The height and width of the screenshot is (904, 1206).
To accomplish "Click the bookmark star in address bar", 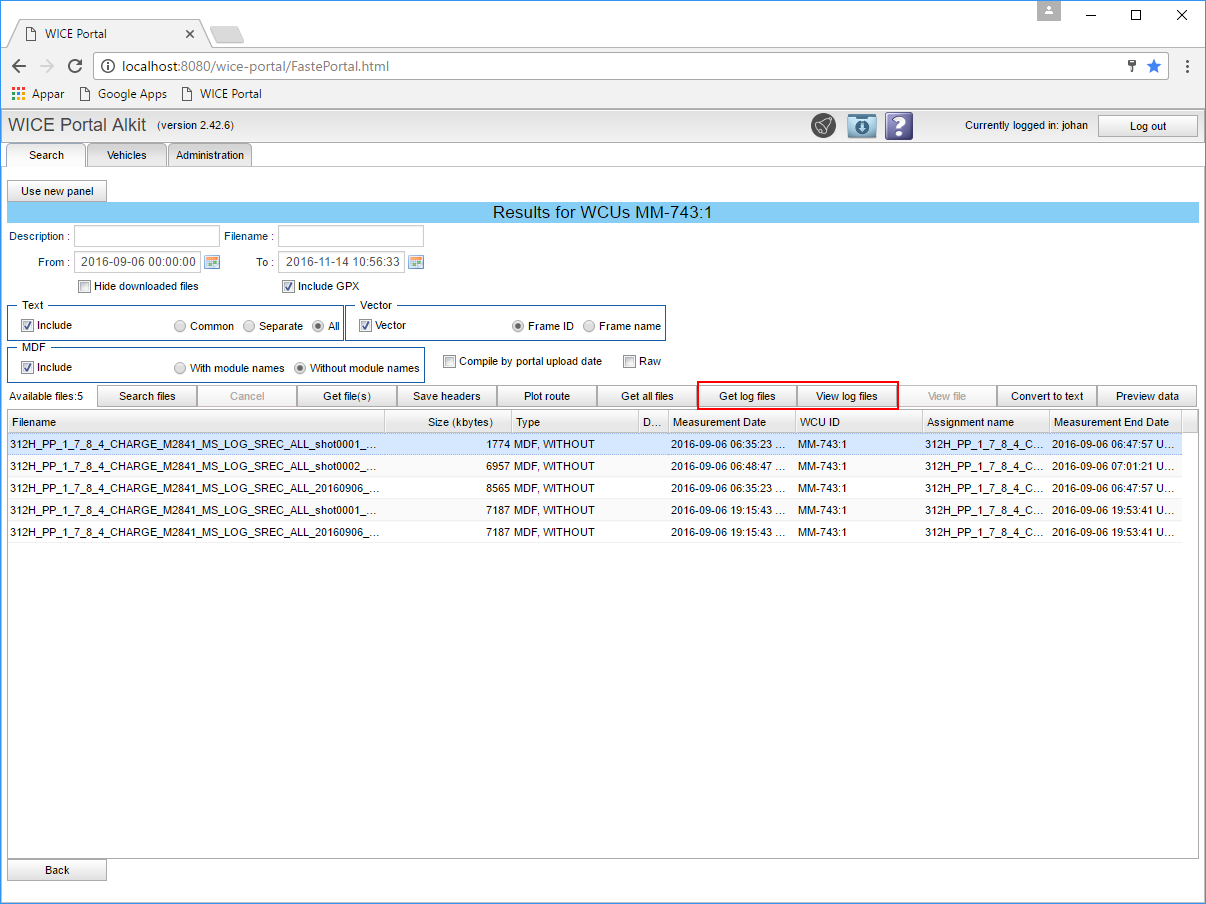I will point(1153,66).
